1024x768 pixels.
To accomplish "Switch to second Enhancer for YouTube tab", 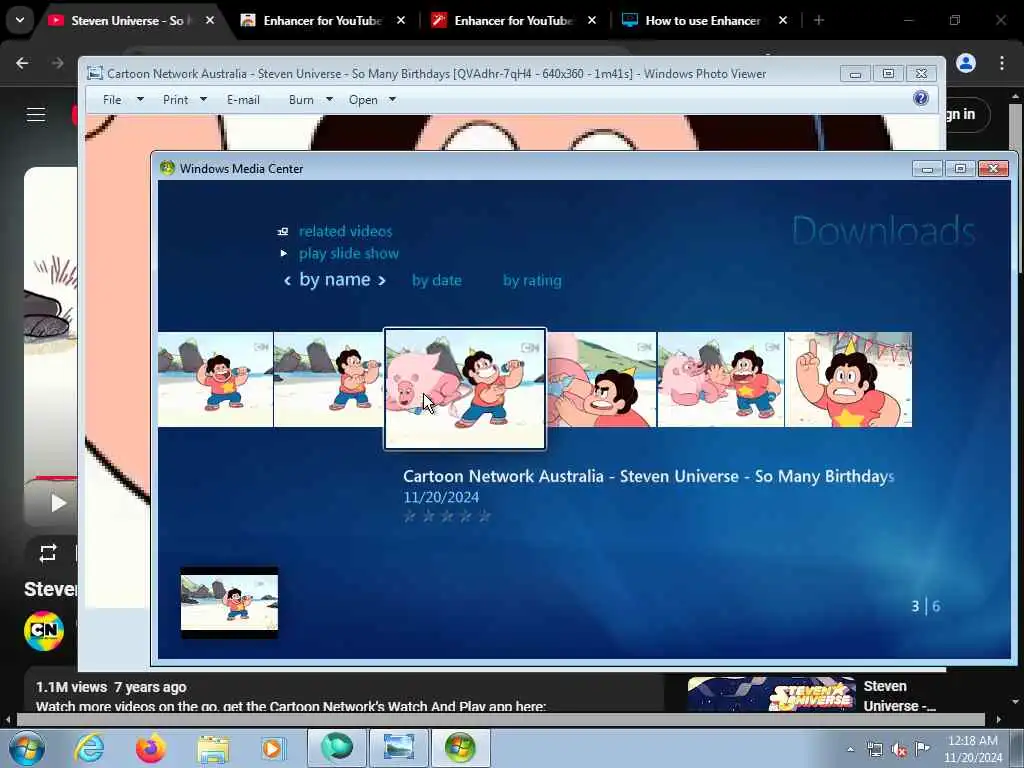I will point(513,20).
